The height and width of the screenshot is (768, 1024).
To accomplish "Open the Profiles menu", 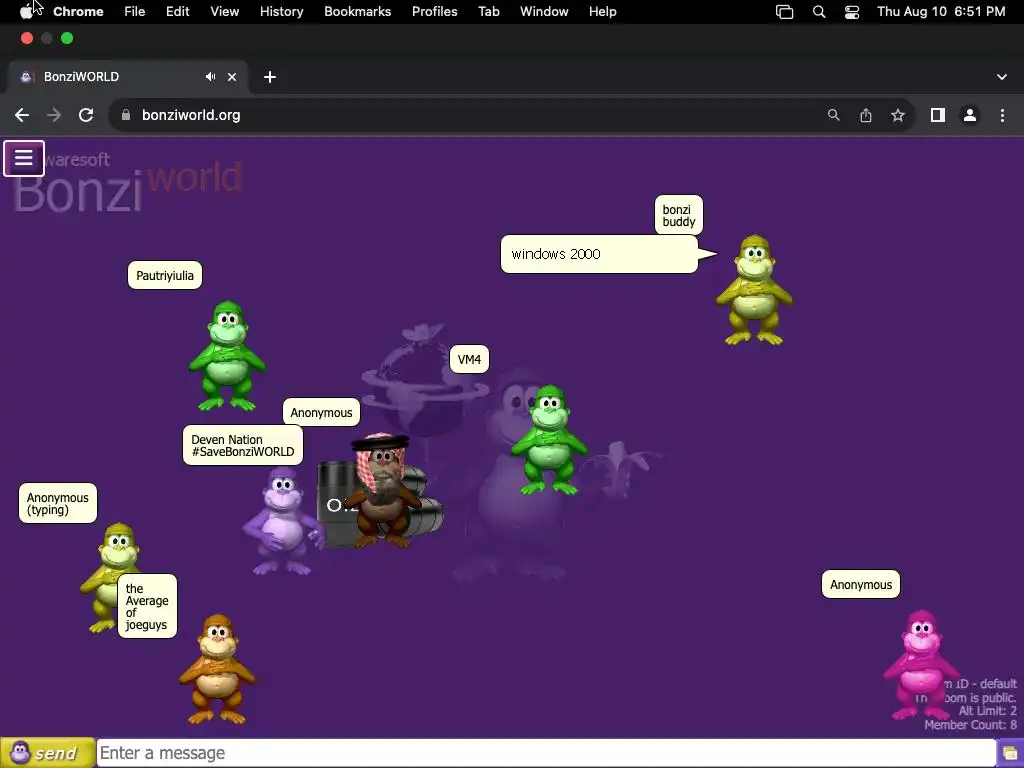I will [434, 11].
